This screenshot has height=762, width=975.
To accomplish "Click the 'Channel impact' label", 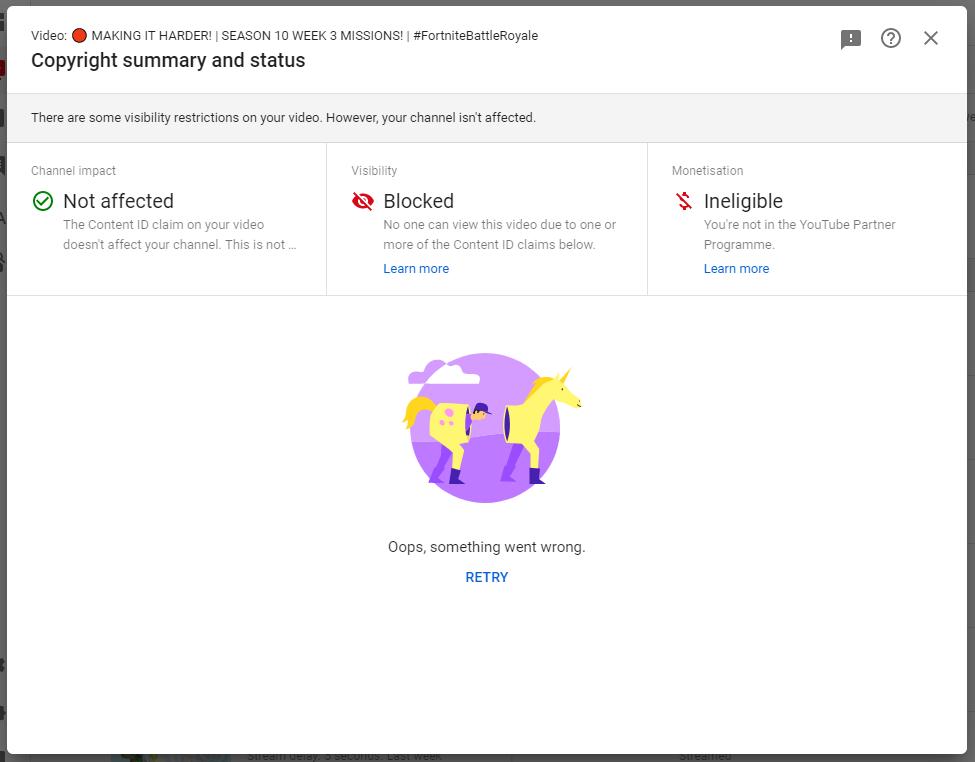I will tap(73, 170).
